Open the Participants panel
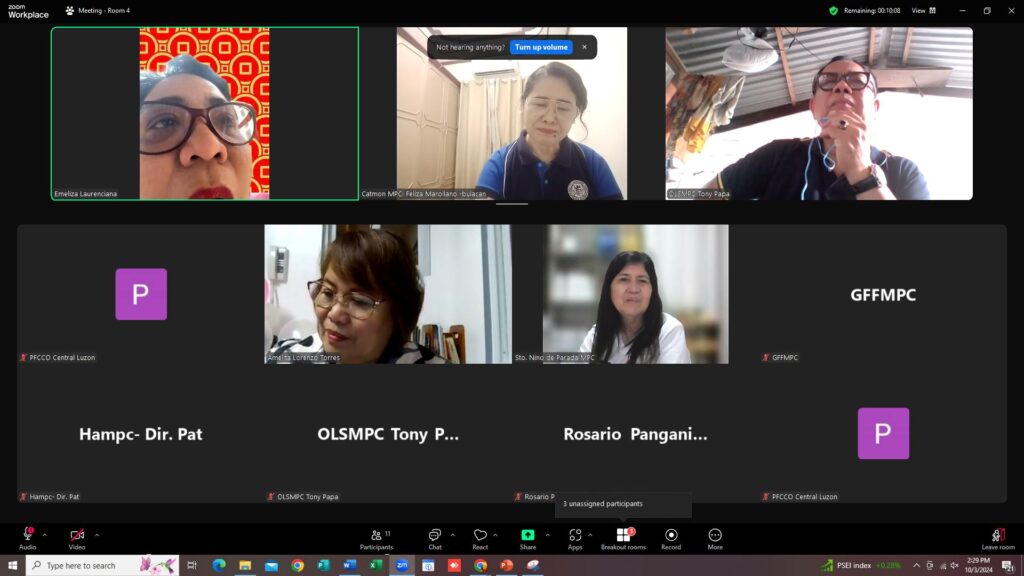Screen dimensions: 1024x576 pyautogui.click(x=377, y=539)
